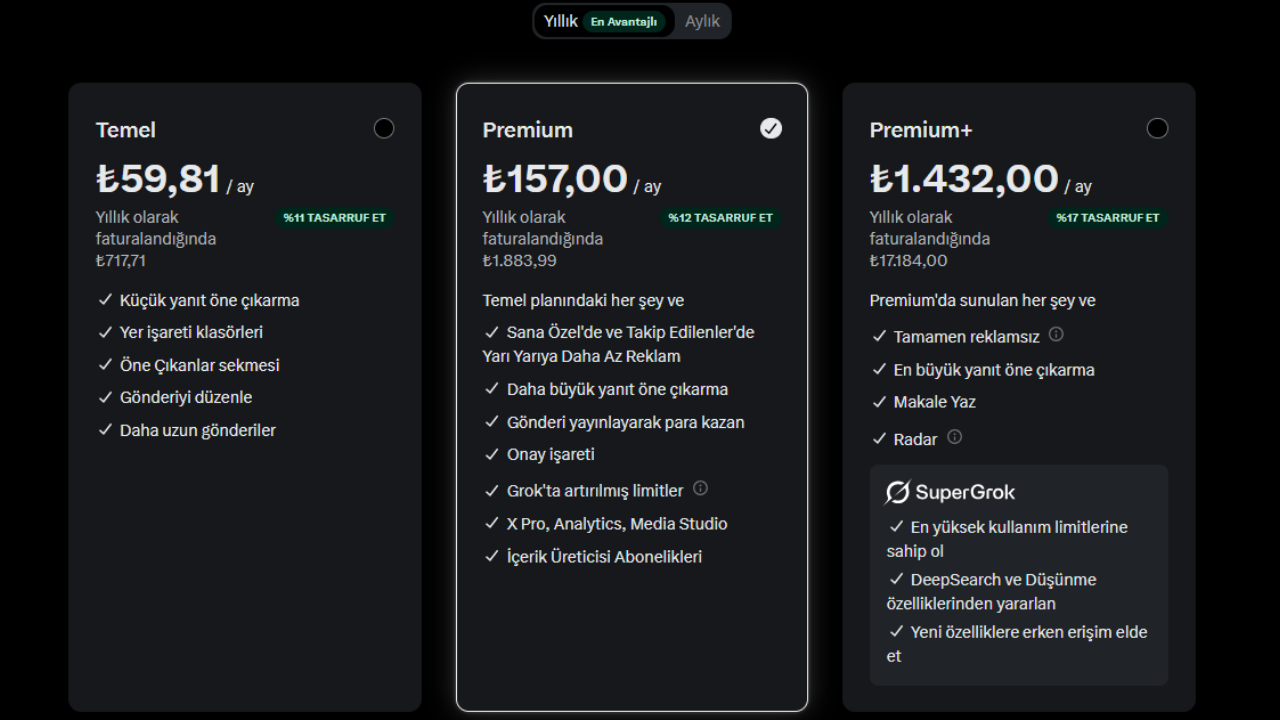Click the ₺717,71 yearly total
This screenshot has width=1280, height=720.
tap(121, 261)
